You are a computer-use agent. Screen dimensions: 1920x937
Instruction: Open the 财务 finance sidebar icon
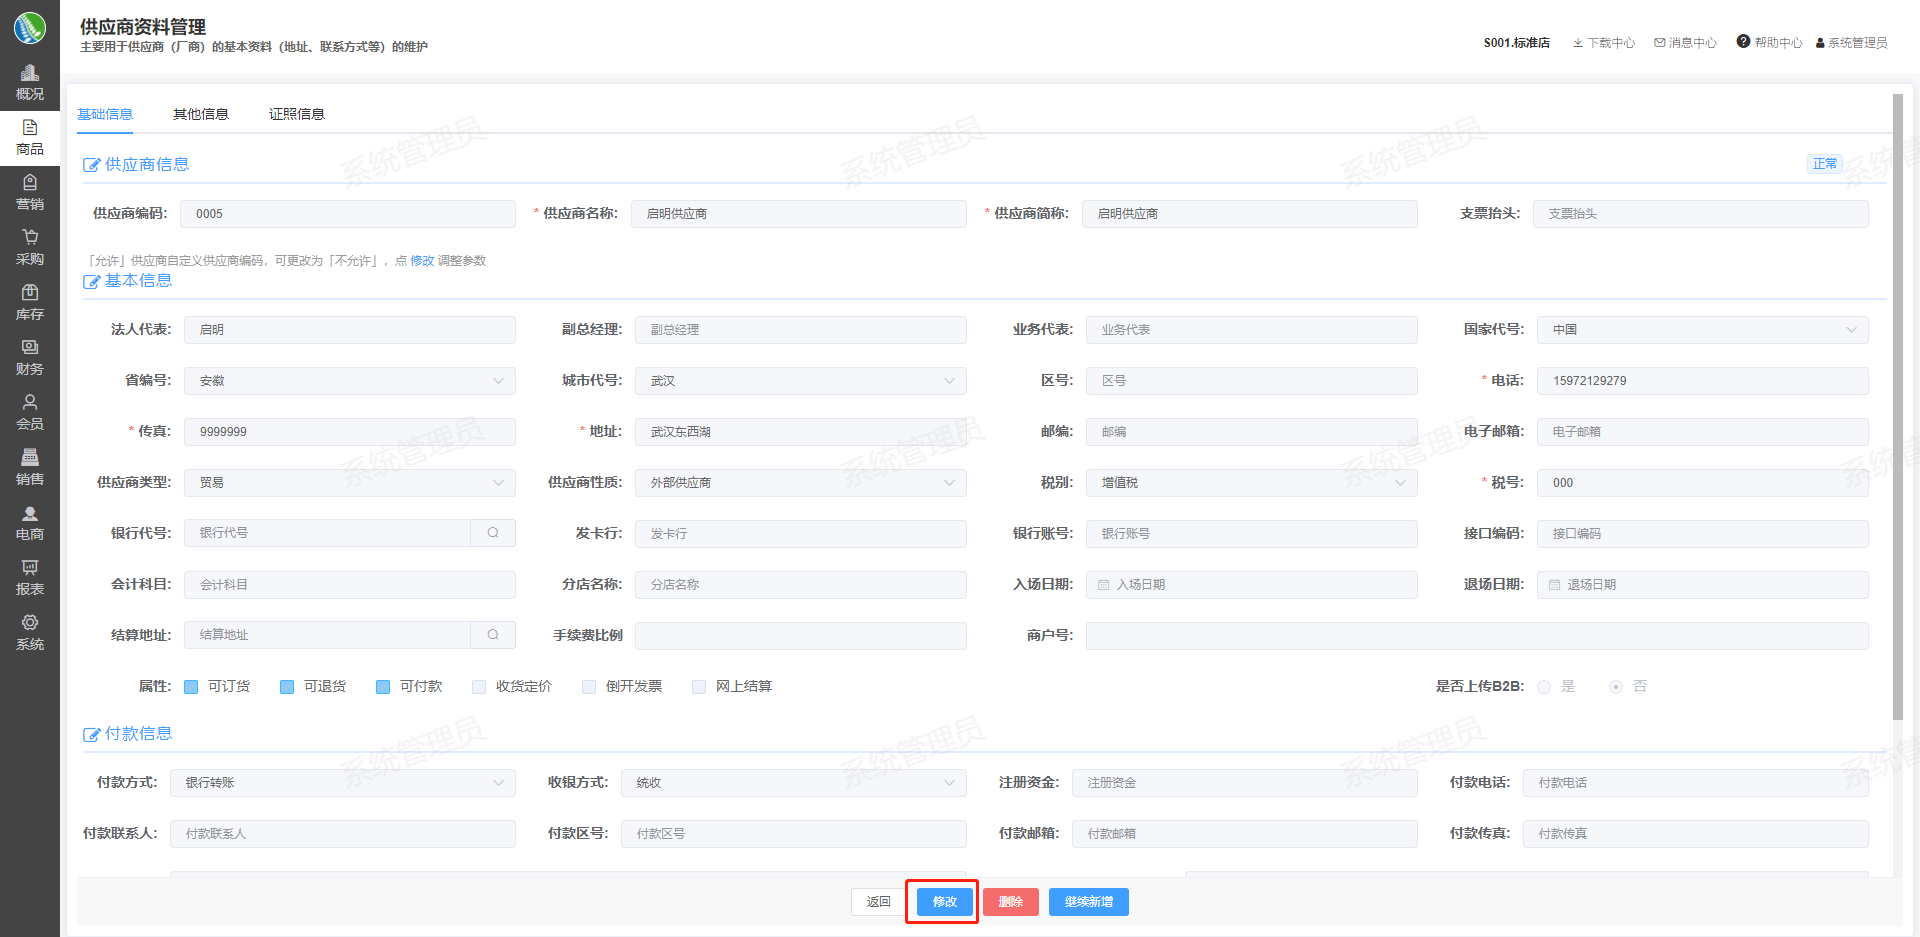[x=30, y=347]
